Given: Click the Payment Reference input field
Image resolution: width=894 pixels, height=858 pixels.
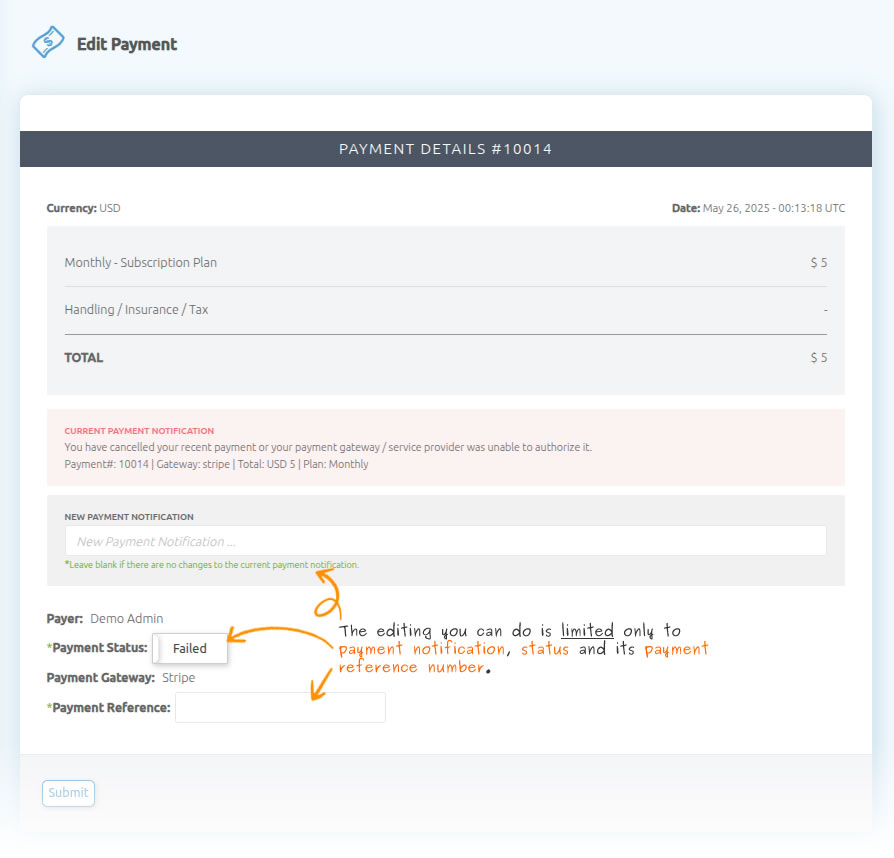Looking at the screenshot, I should point(280,707).
